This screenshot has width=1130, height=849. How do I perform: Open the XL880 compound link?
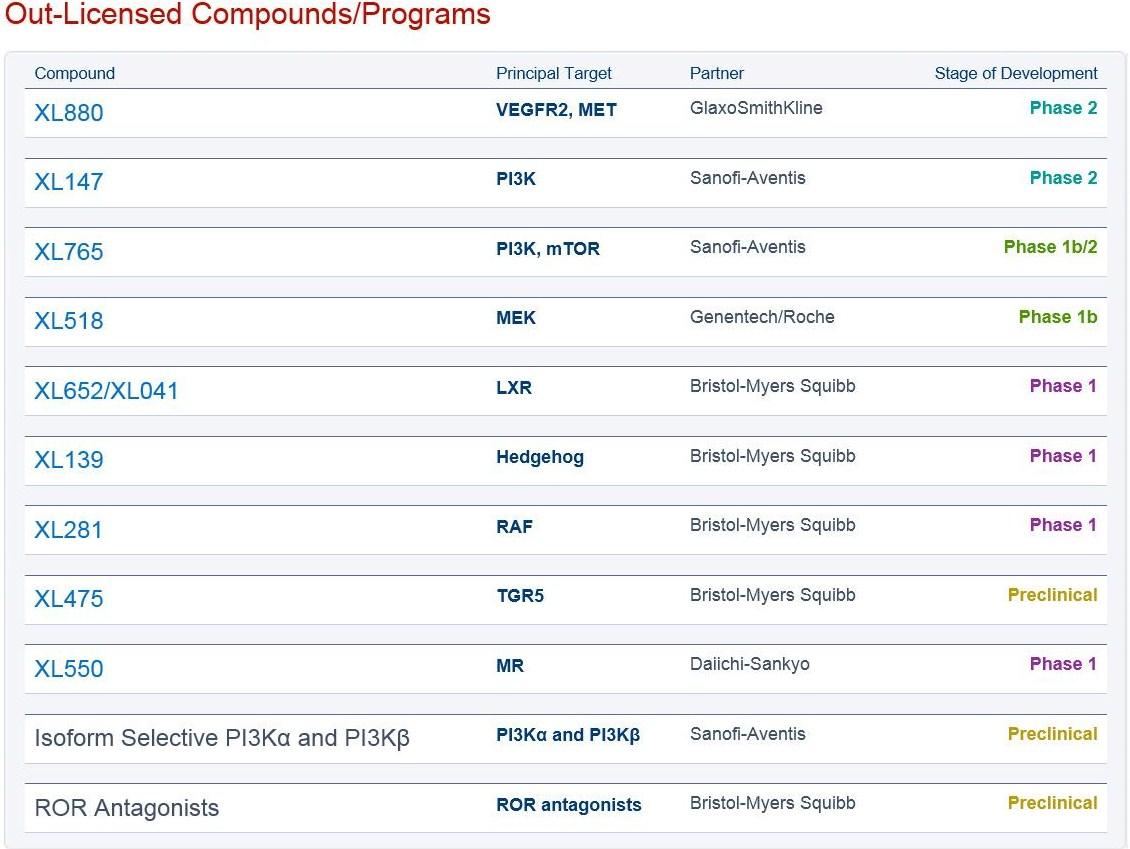[69, 113]
